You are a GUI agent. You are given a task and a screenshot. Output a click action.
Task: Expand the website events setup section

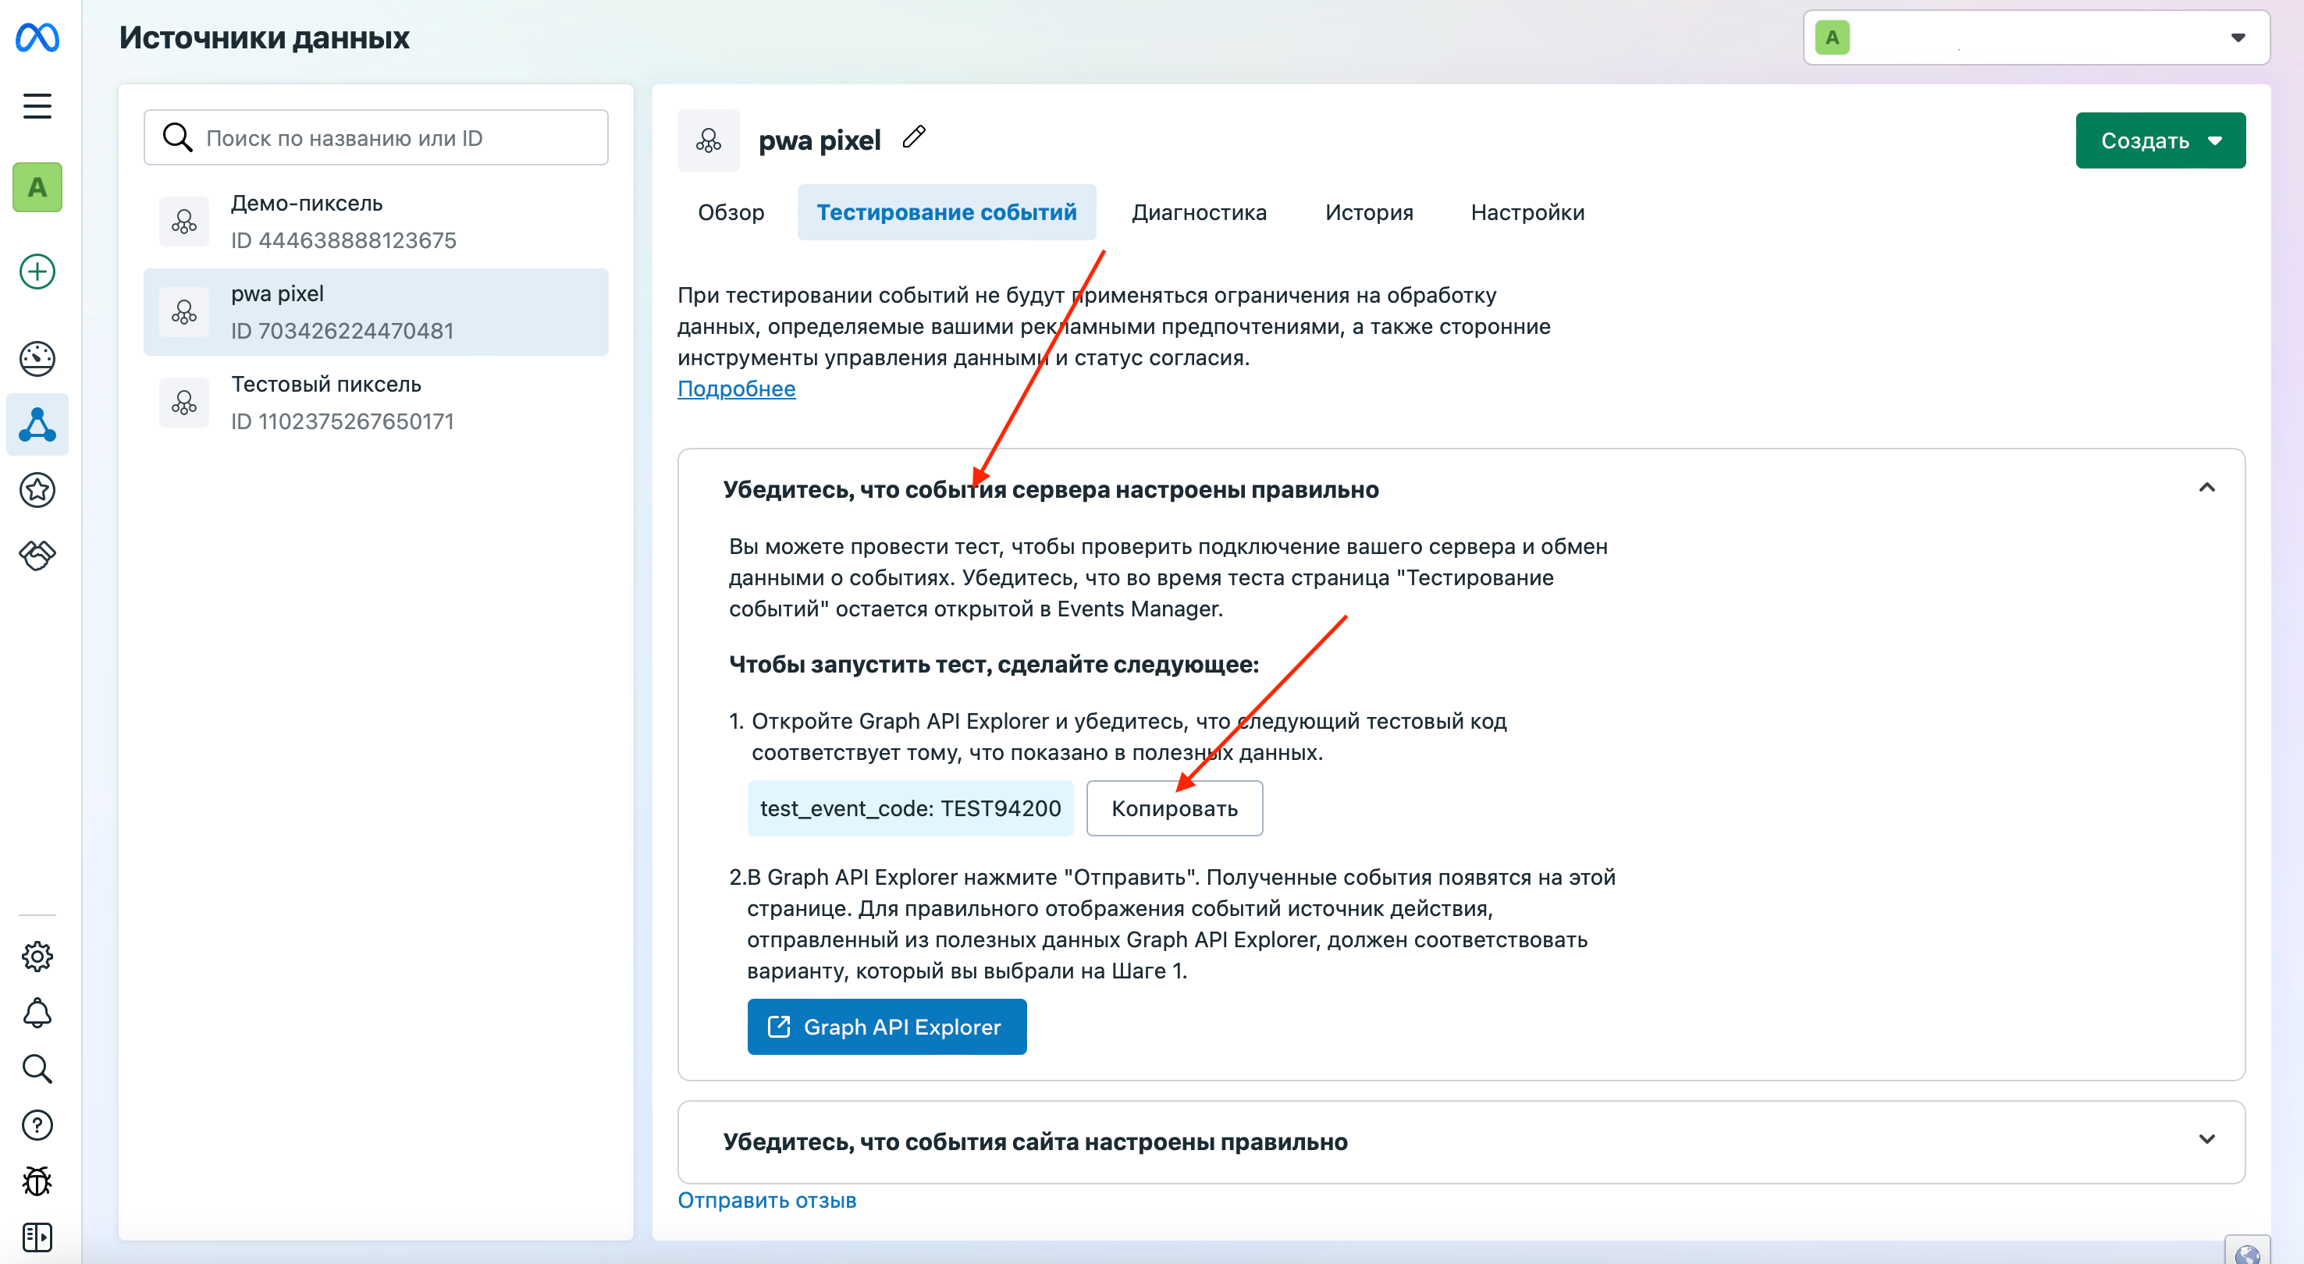click(x=2206, y=1140)
